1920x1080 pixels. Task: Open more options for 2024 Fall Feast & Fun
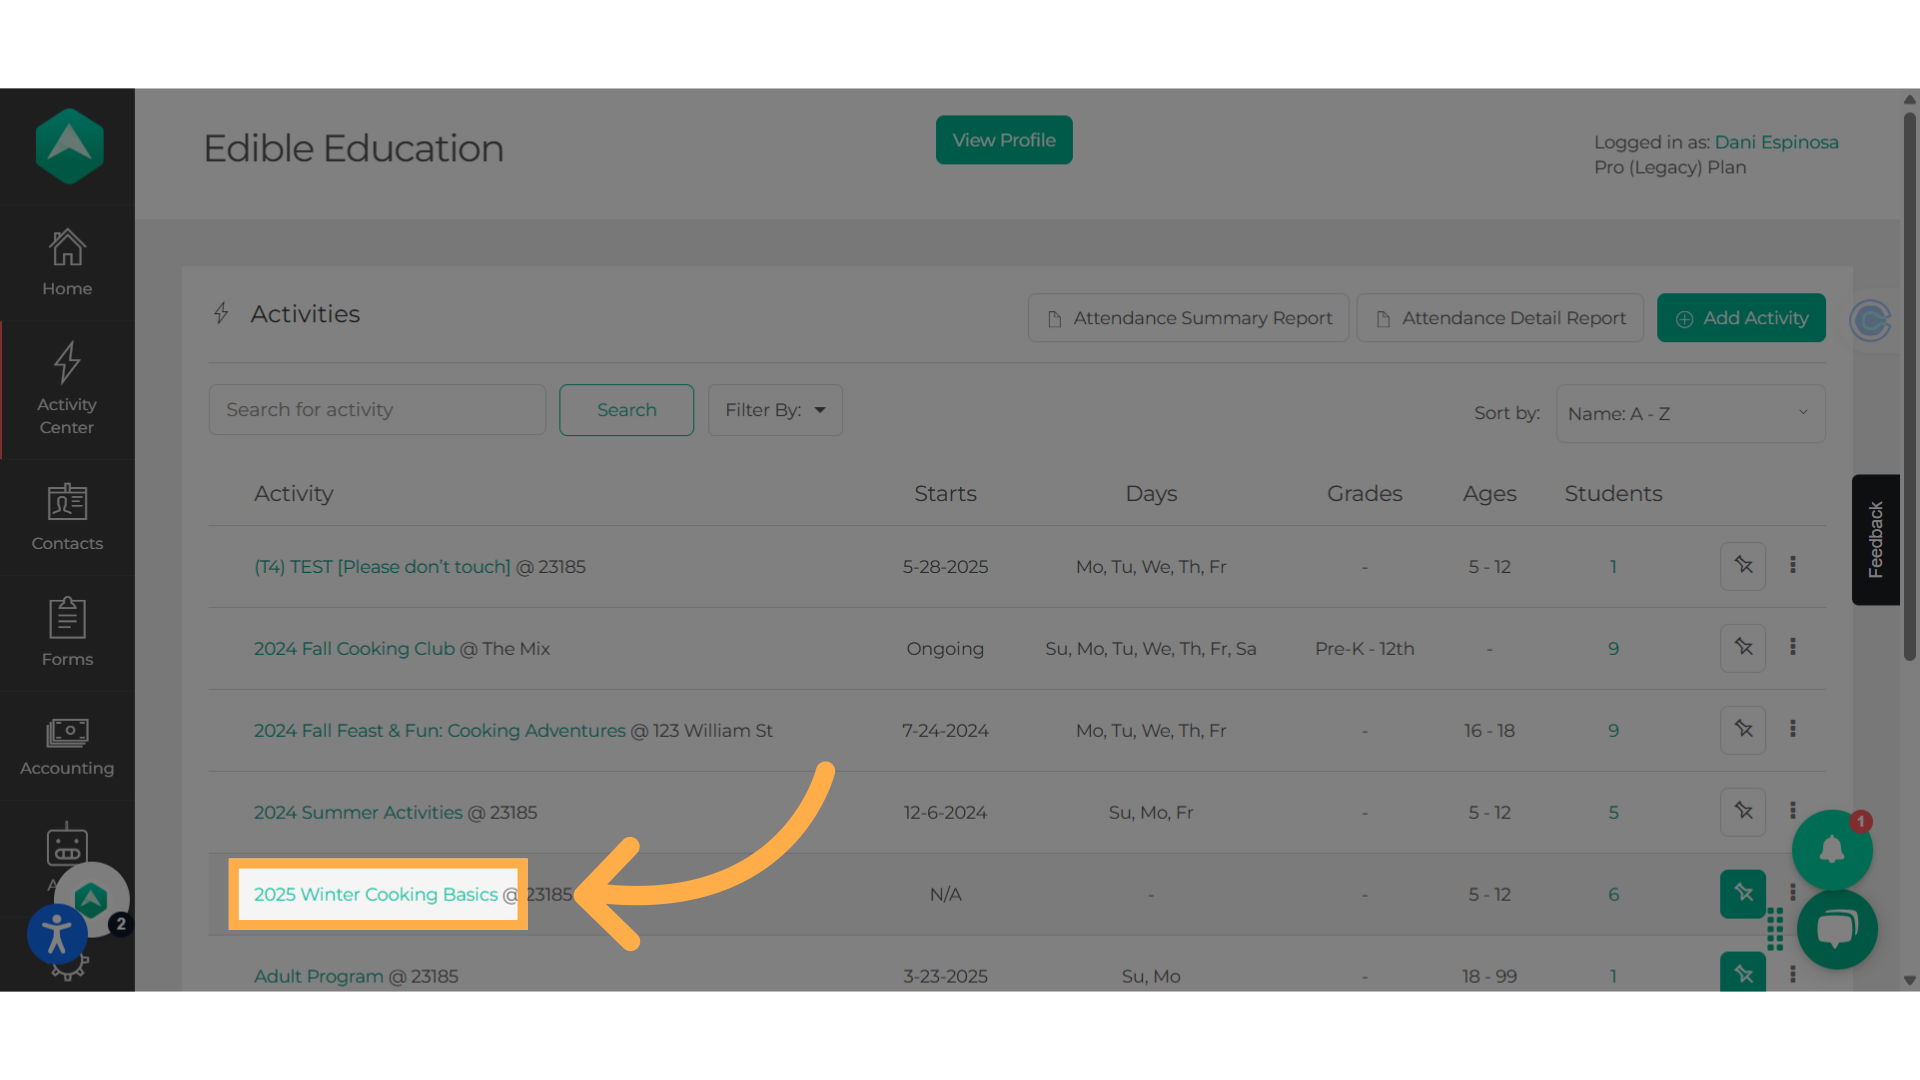click(1793, 729)
